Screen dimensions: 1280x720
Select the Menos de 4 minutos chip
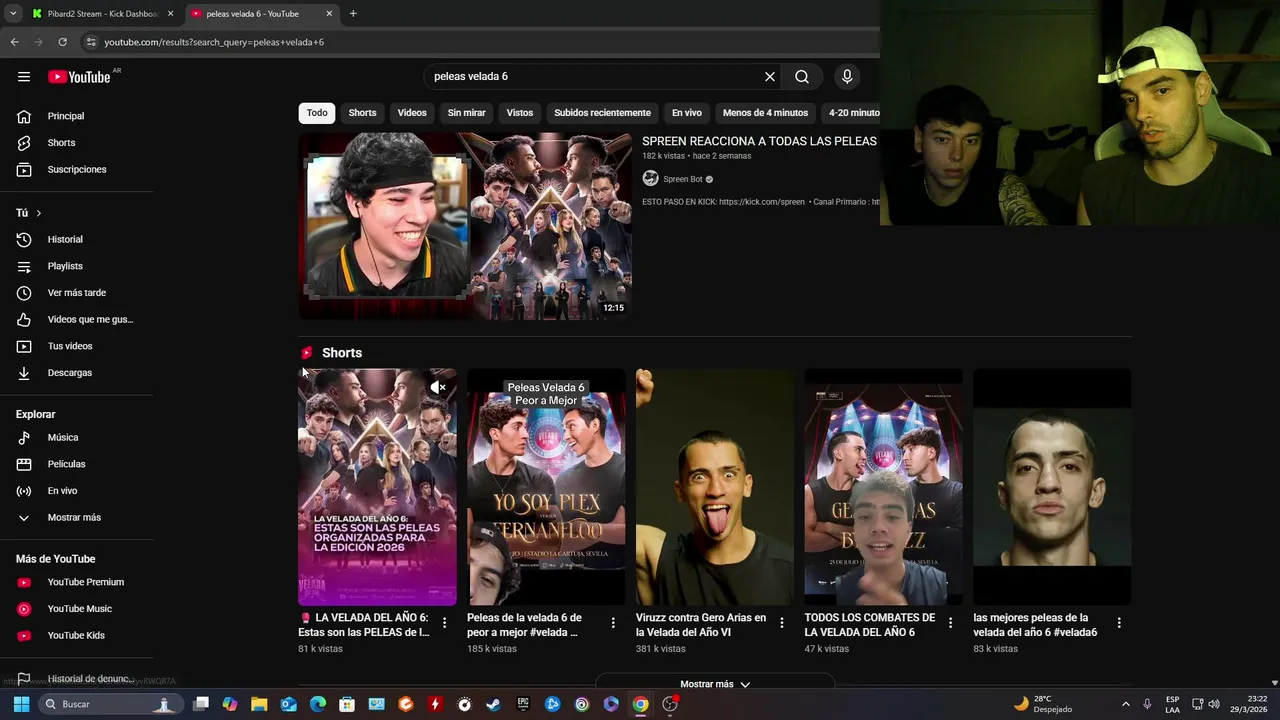pos(765,113)
